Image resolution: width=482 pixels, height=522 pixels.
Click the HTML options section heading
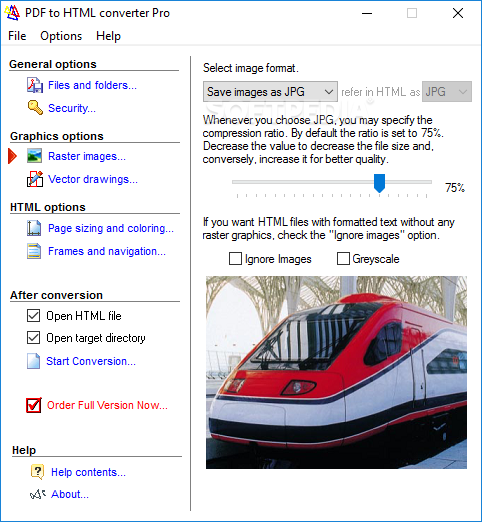coord(48,207)
